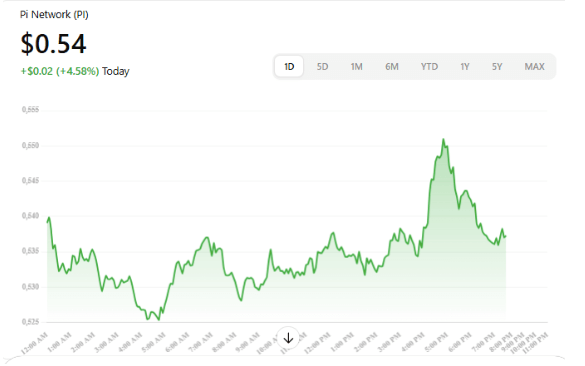The height and width of the screenshot is (366, 585).
Task: Click the +$0.02 (+4.58%) change text
Action: tap(60, 71)
